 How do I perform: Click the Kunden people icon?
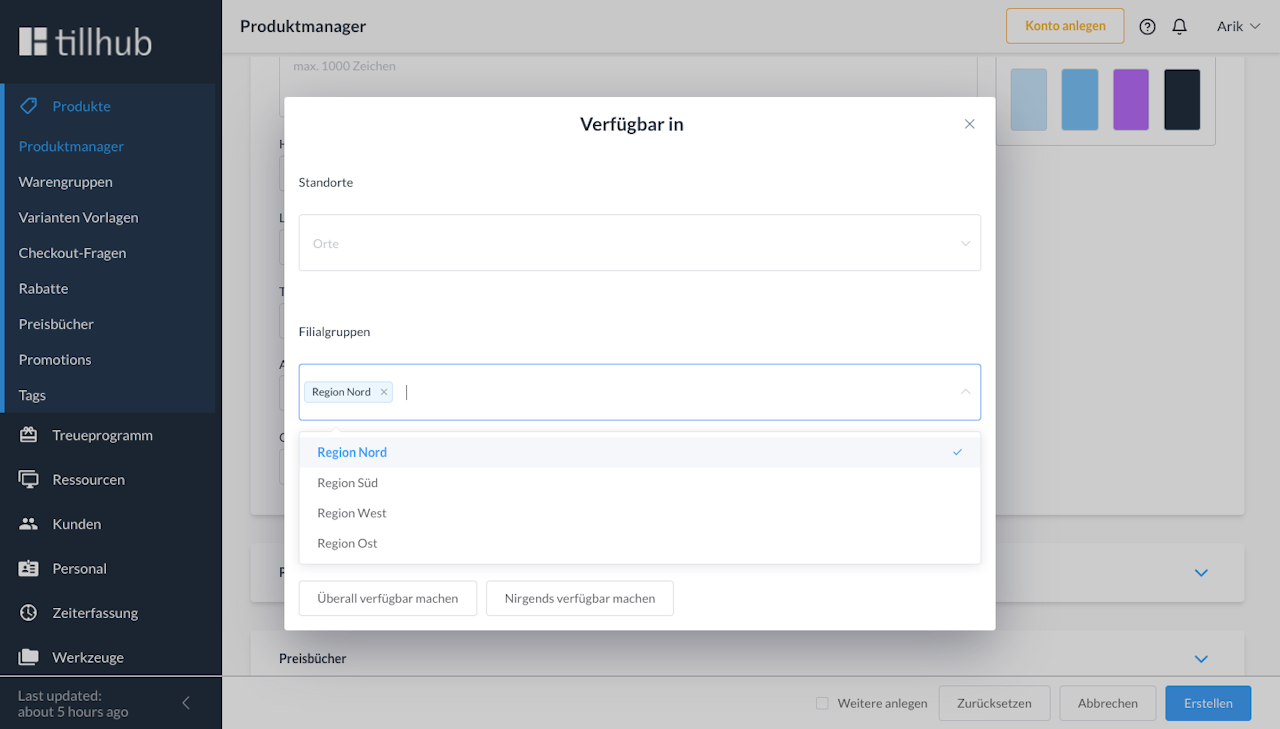[28, 524]
